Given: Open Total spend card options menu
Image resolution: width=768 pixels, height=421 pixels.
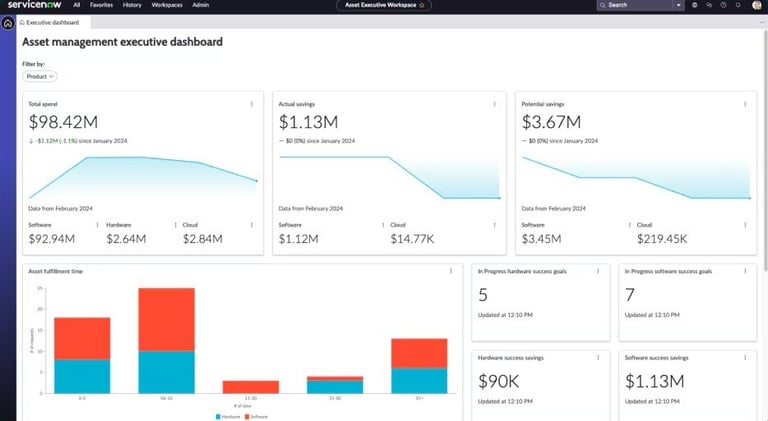Looking at the screenshot, I should (x=251, y=103).
